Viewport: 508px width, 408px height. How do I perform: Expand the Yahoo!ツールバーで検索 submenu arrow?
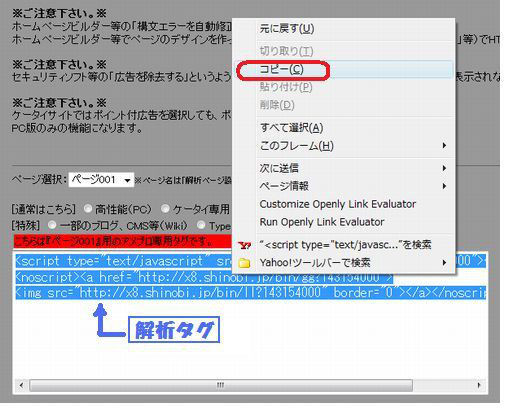pos(444,263)
